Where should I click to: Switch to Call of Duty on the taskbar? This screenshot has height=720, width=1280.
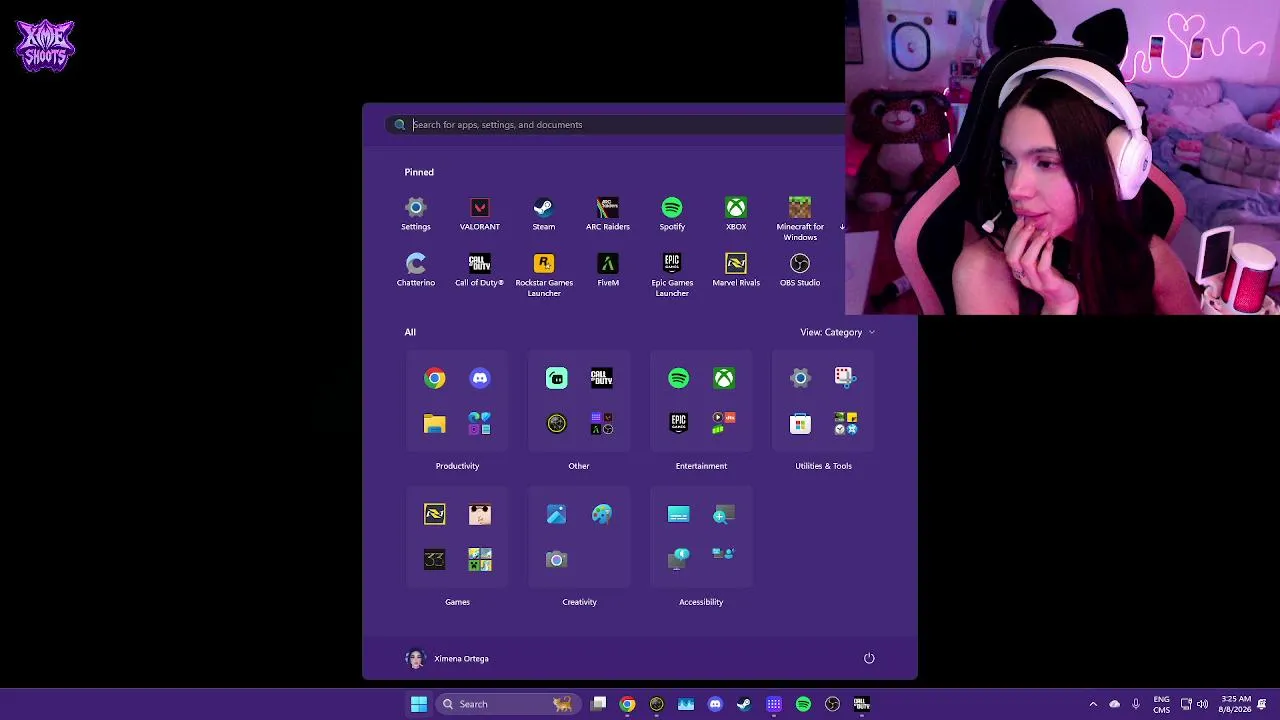[861, 704]
